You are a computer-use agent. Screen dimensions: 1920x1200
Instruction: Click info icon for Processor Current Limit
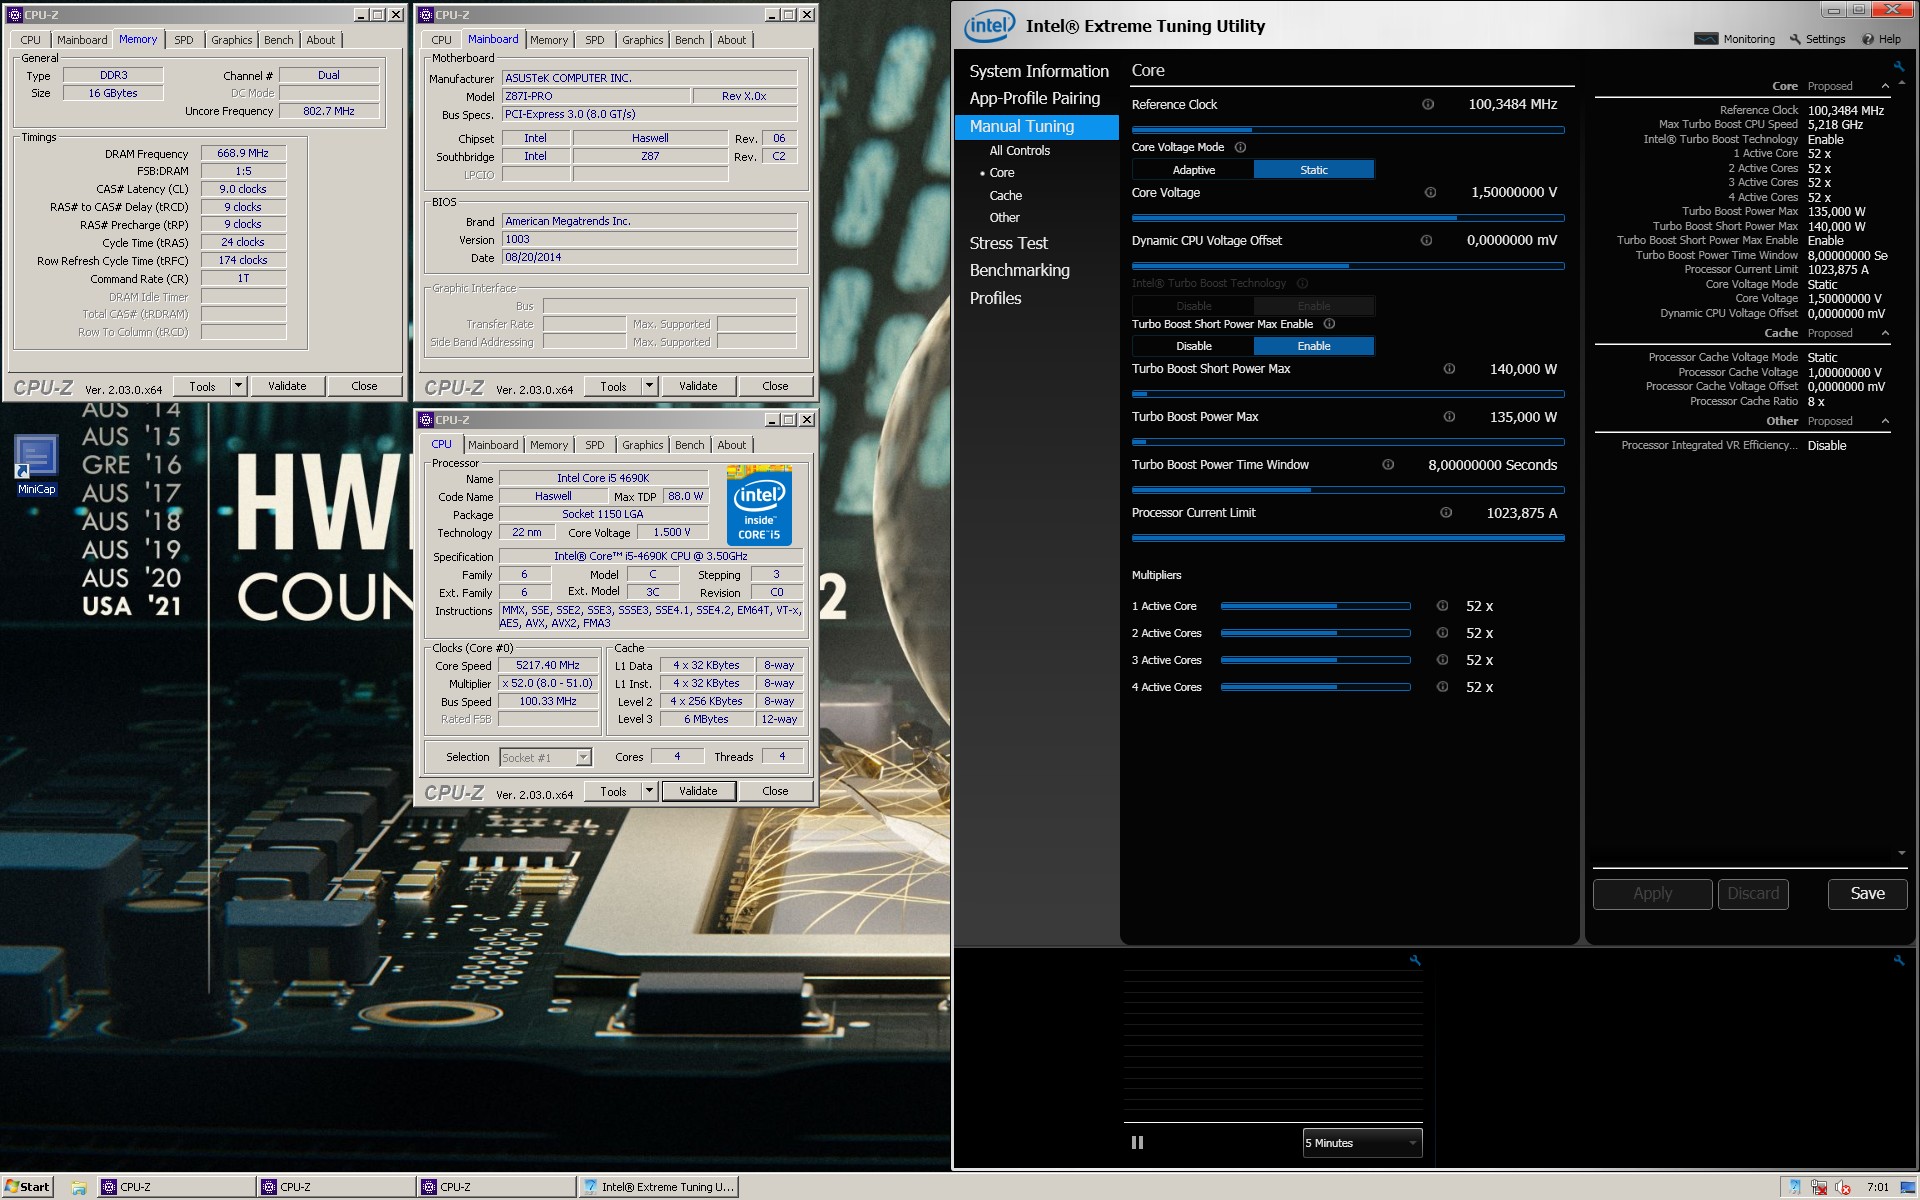1446,512
